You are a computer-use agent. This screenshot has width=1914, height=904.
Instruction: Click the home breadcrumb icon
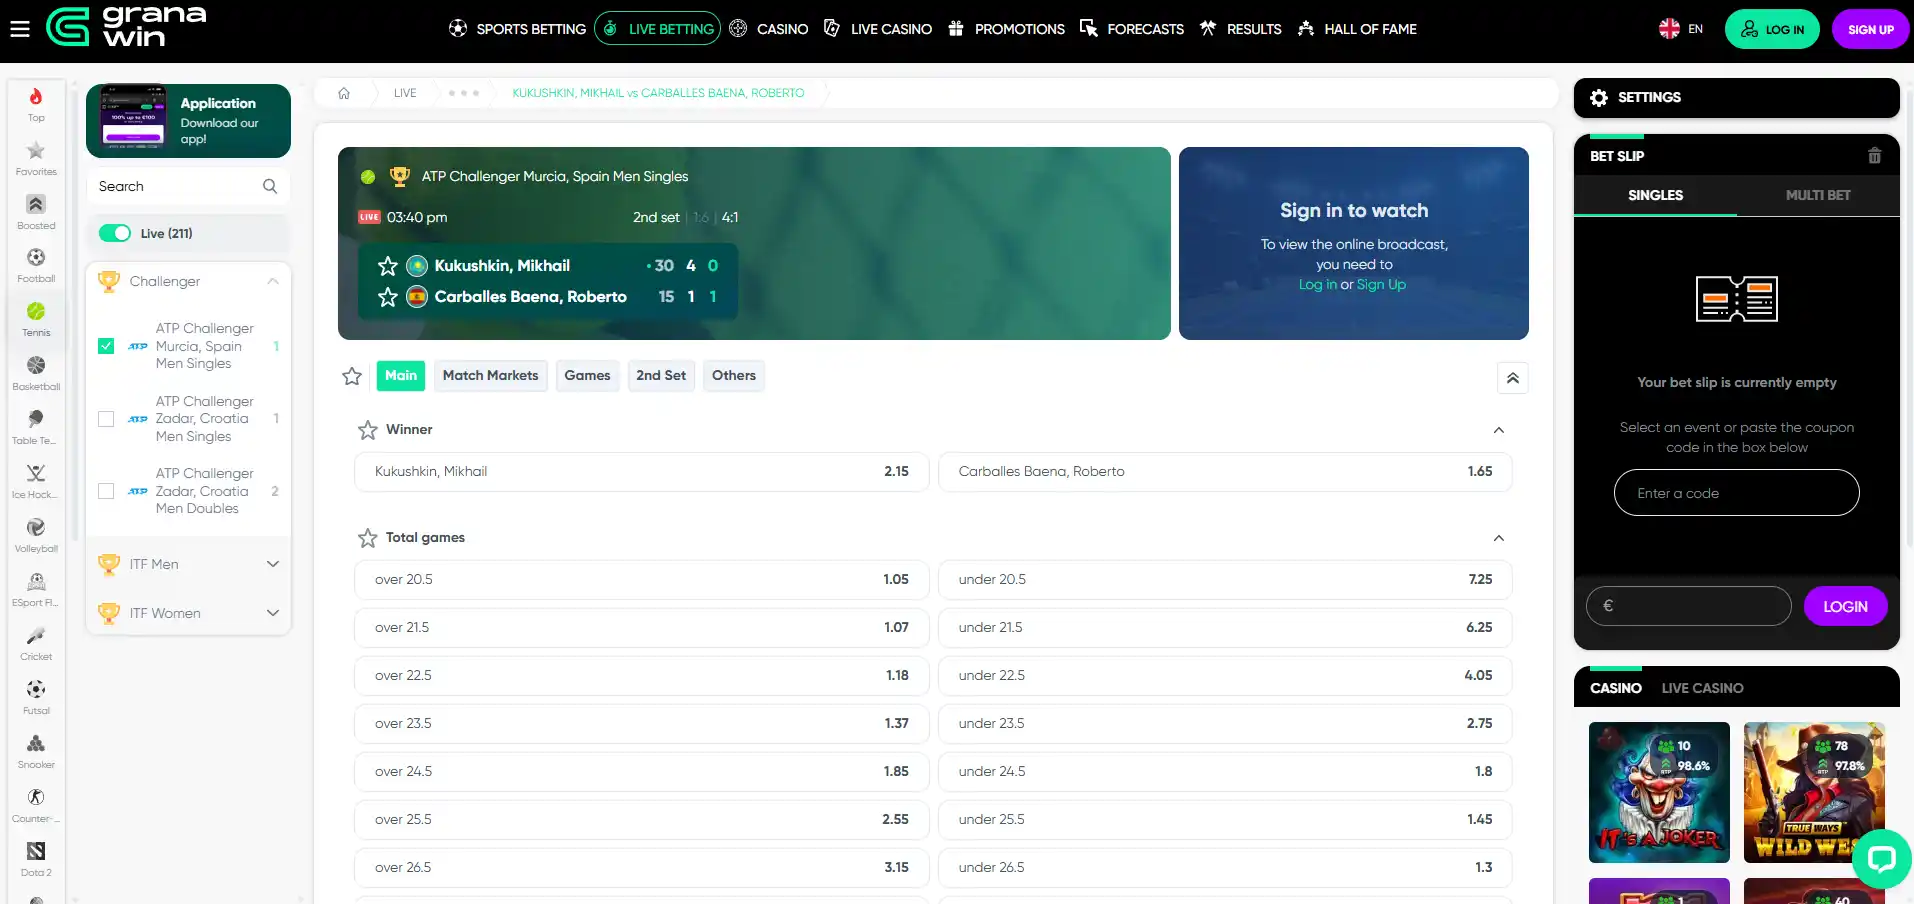pos(344,93)
